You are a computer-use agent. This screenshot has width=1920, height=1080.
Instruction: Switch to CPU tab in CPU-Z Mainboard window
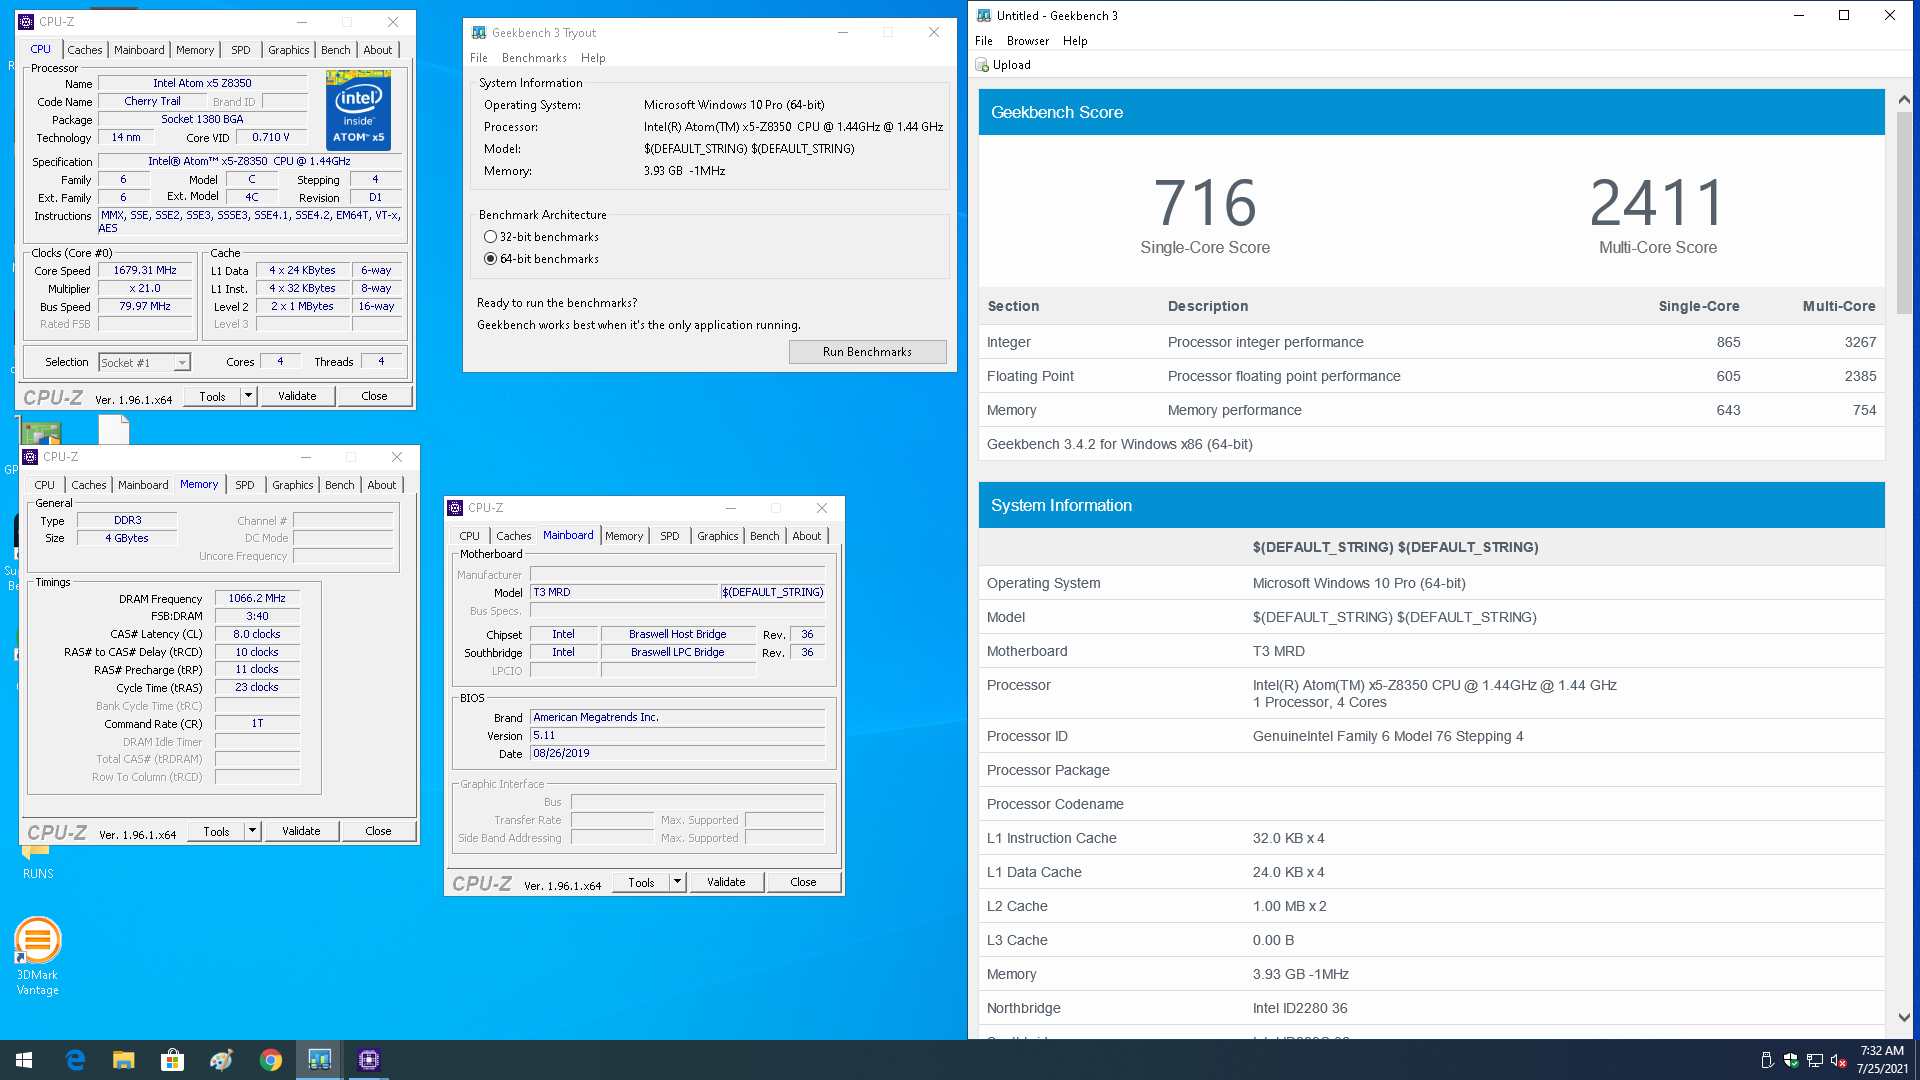pos(470,536)
